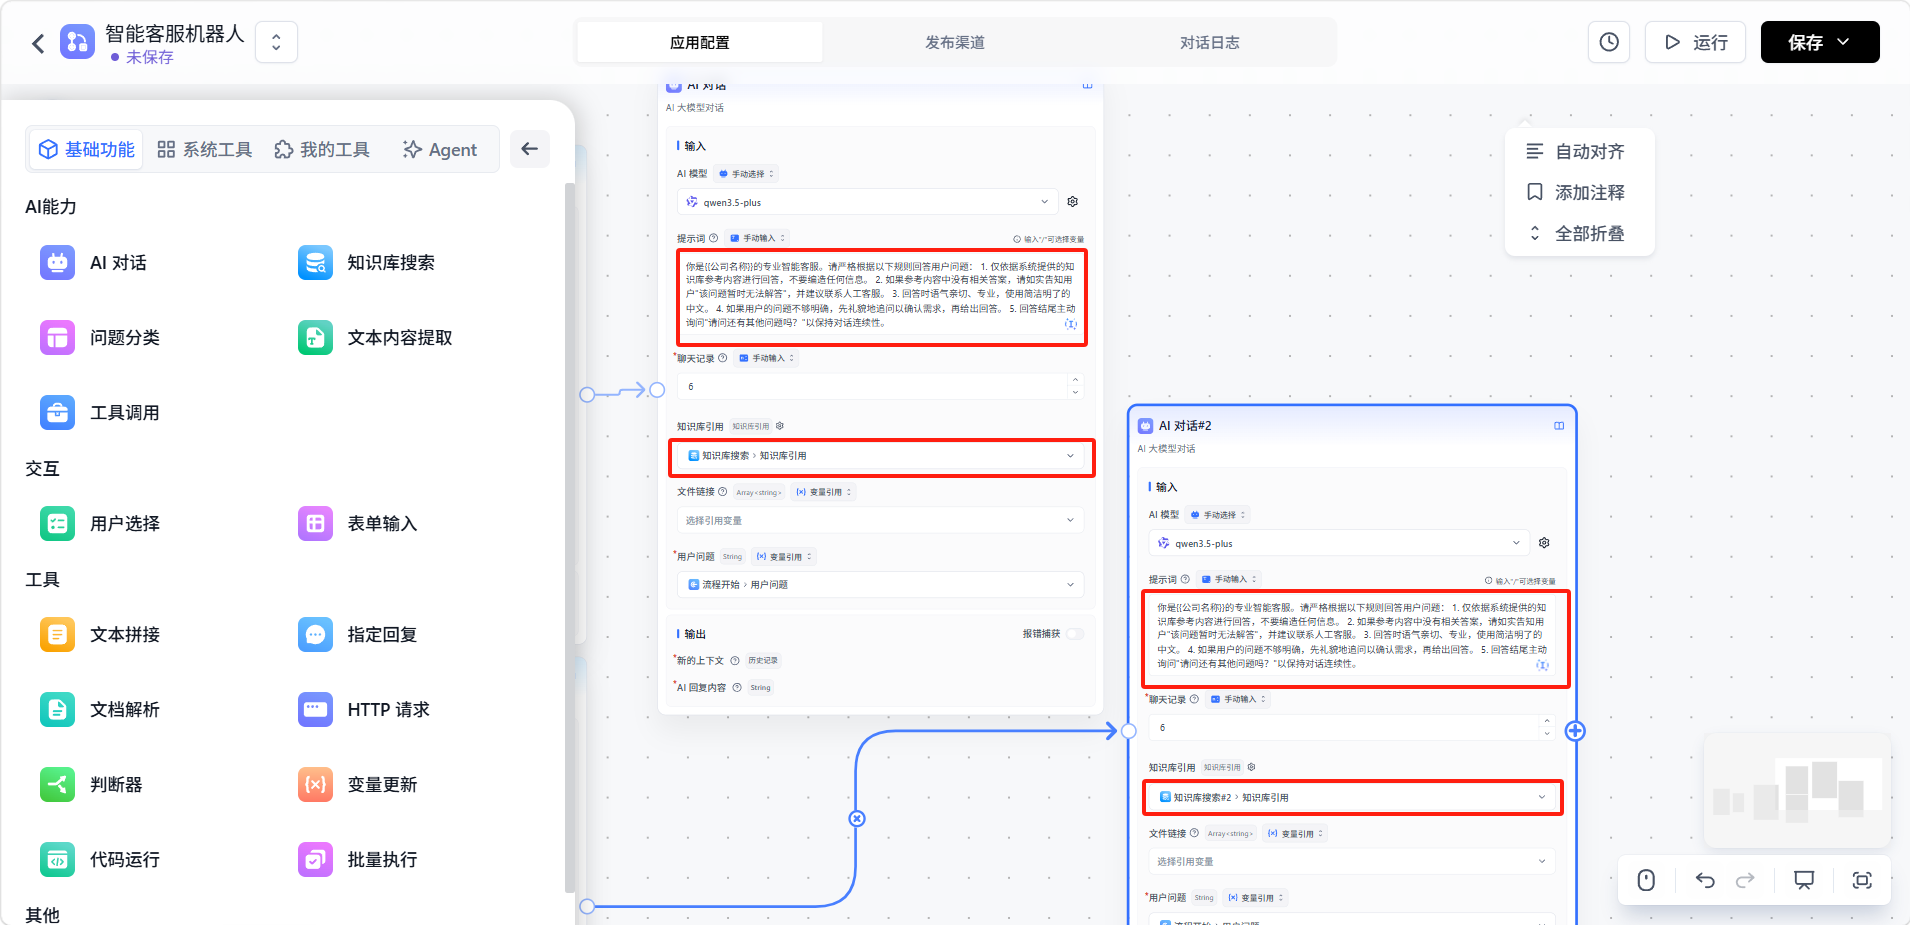Choose the HTTP 请求 tool icon
The image size is (1910, 925).
point(315,710)
